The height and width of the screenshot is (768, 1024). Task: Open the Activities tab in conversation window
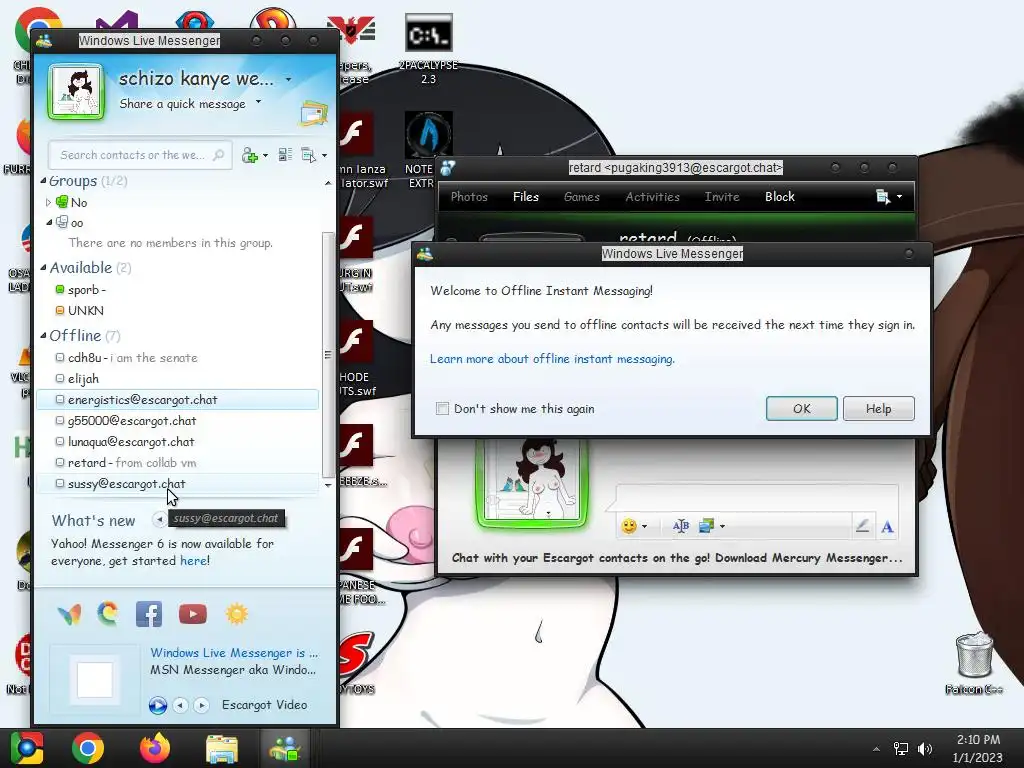pyautogui.click(x=652, y=197)
